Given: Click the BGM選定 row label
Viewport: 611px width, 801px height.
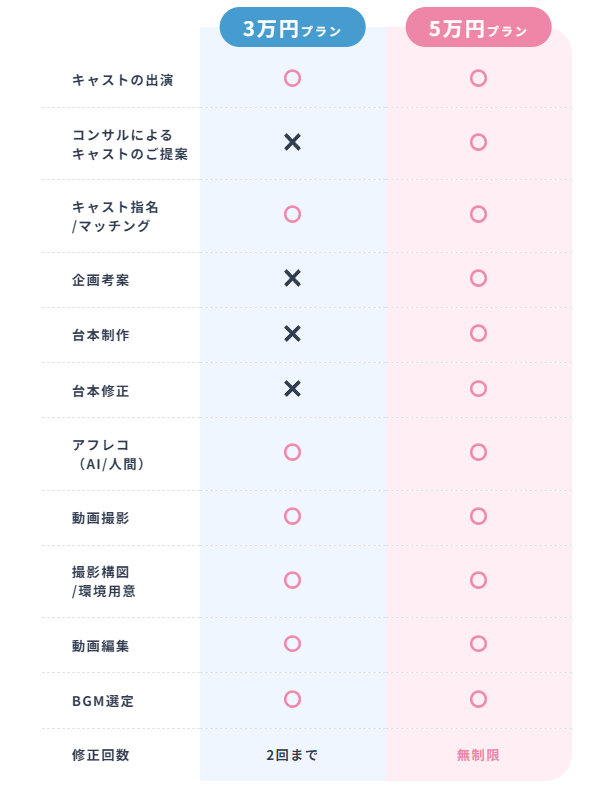Looking at the screenshot, I should pos(103,700).
